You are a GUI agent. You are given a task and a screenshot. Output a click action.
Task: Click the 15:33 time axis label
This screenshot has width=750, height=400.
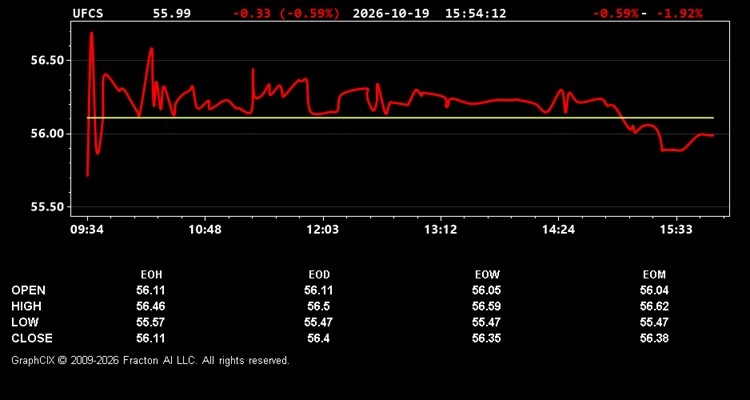677,230
